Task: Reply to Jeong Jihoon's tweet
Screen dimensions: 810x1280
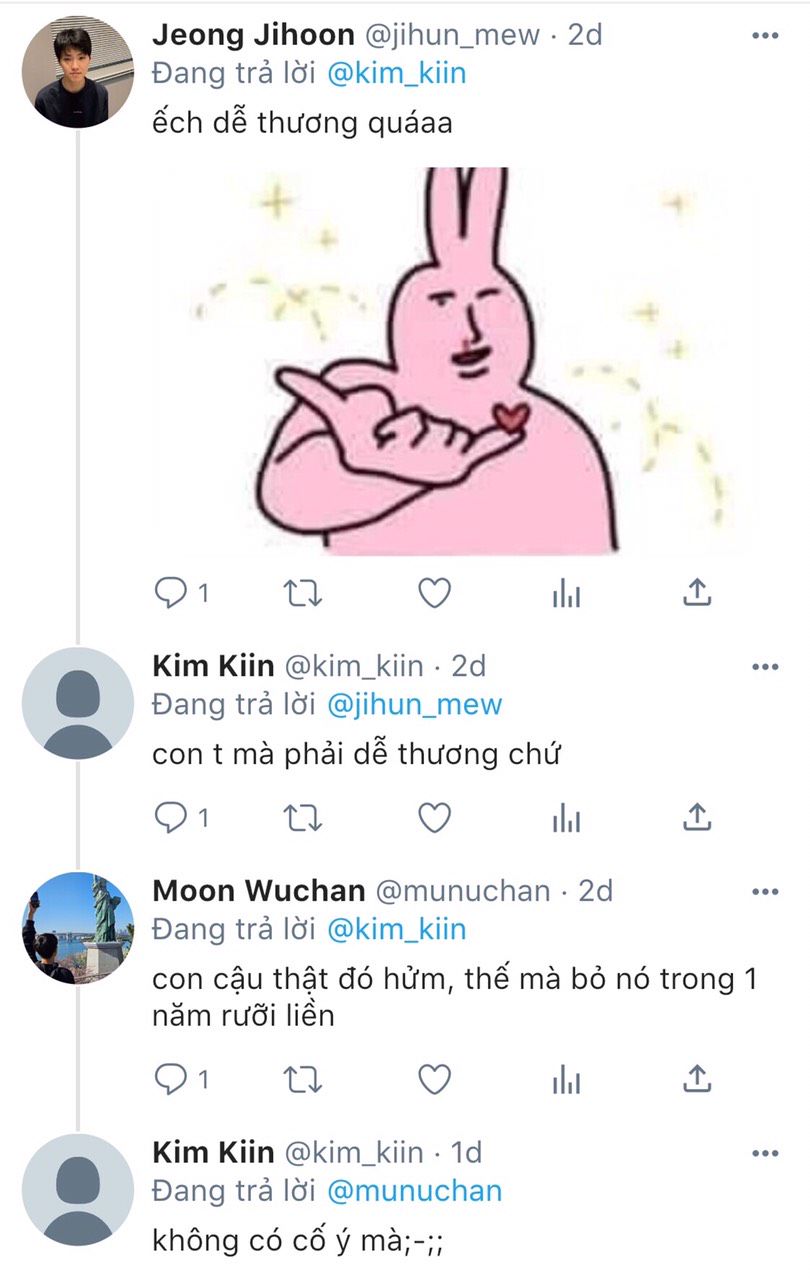Action: pos(171,594)
